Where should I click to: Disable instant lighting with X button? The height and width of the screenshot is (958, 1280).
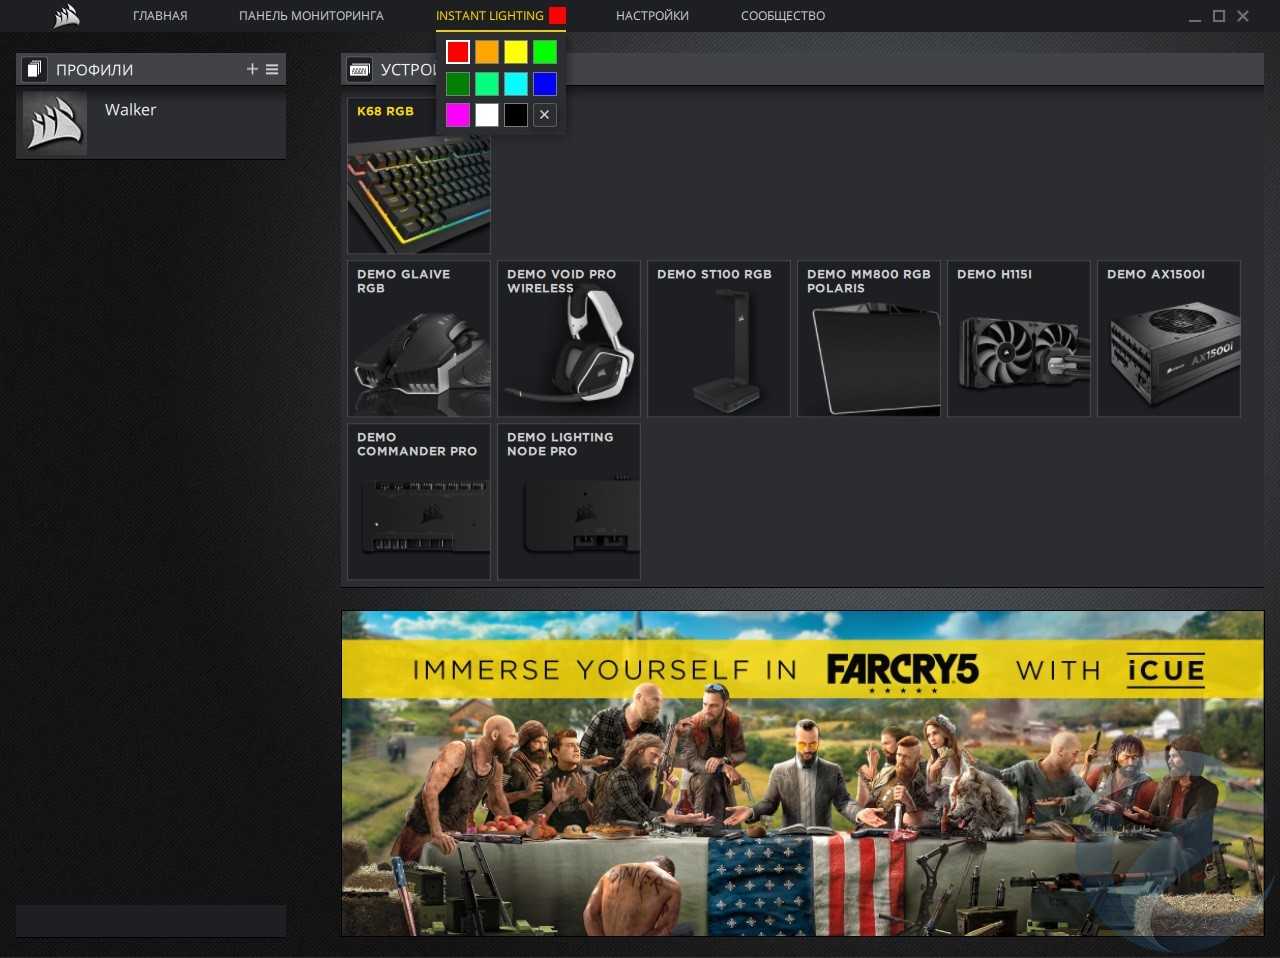[545, 115]
